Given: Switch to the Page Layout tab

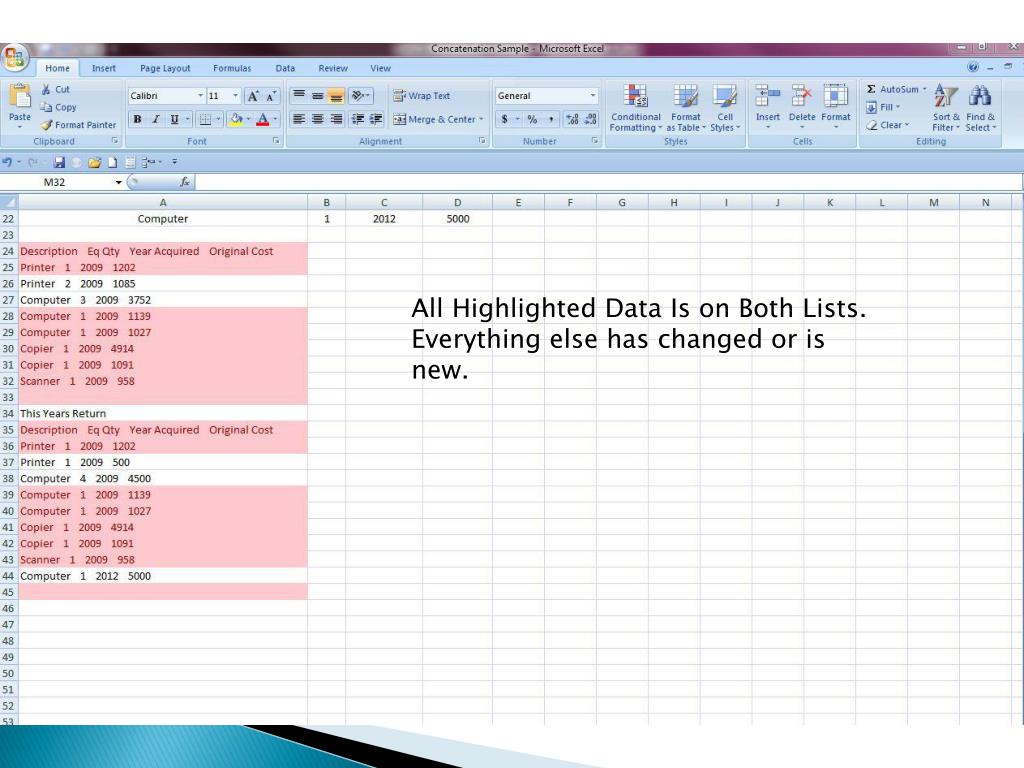Looking at the screenshot, I should (165, 68).
